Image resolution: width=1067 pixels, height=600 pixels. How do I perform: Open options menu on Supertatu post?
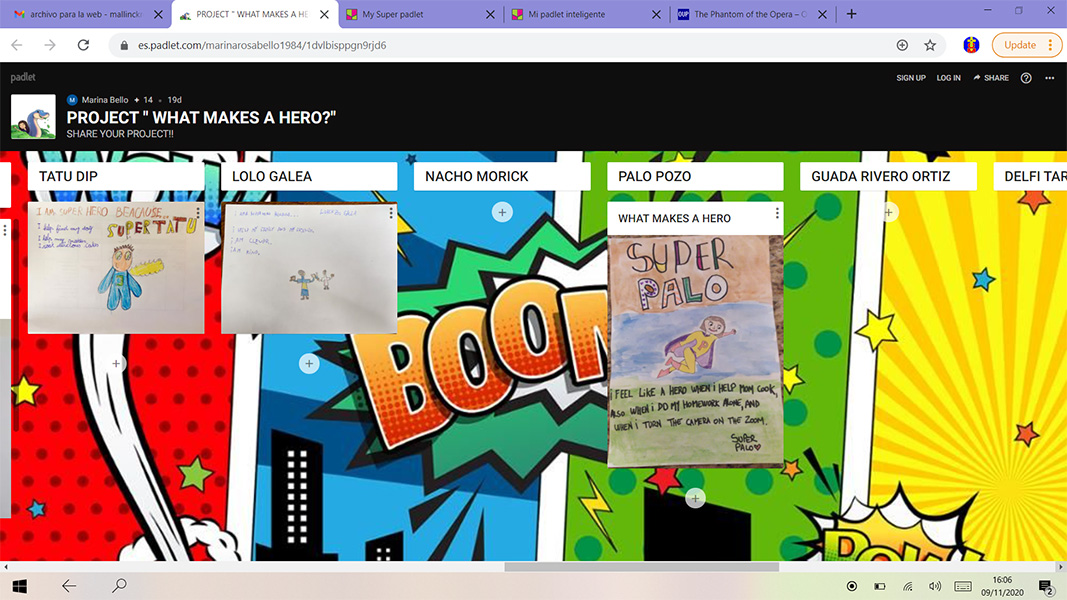point(198,213)
